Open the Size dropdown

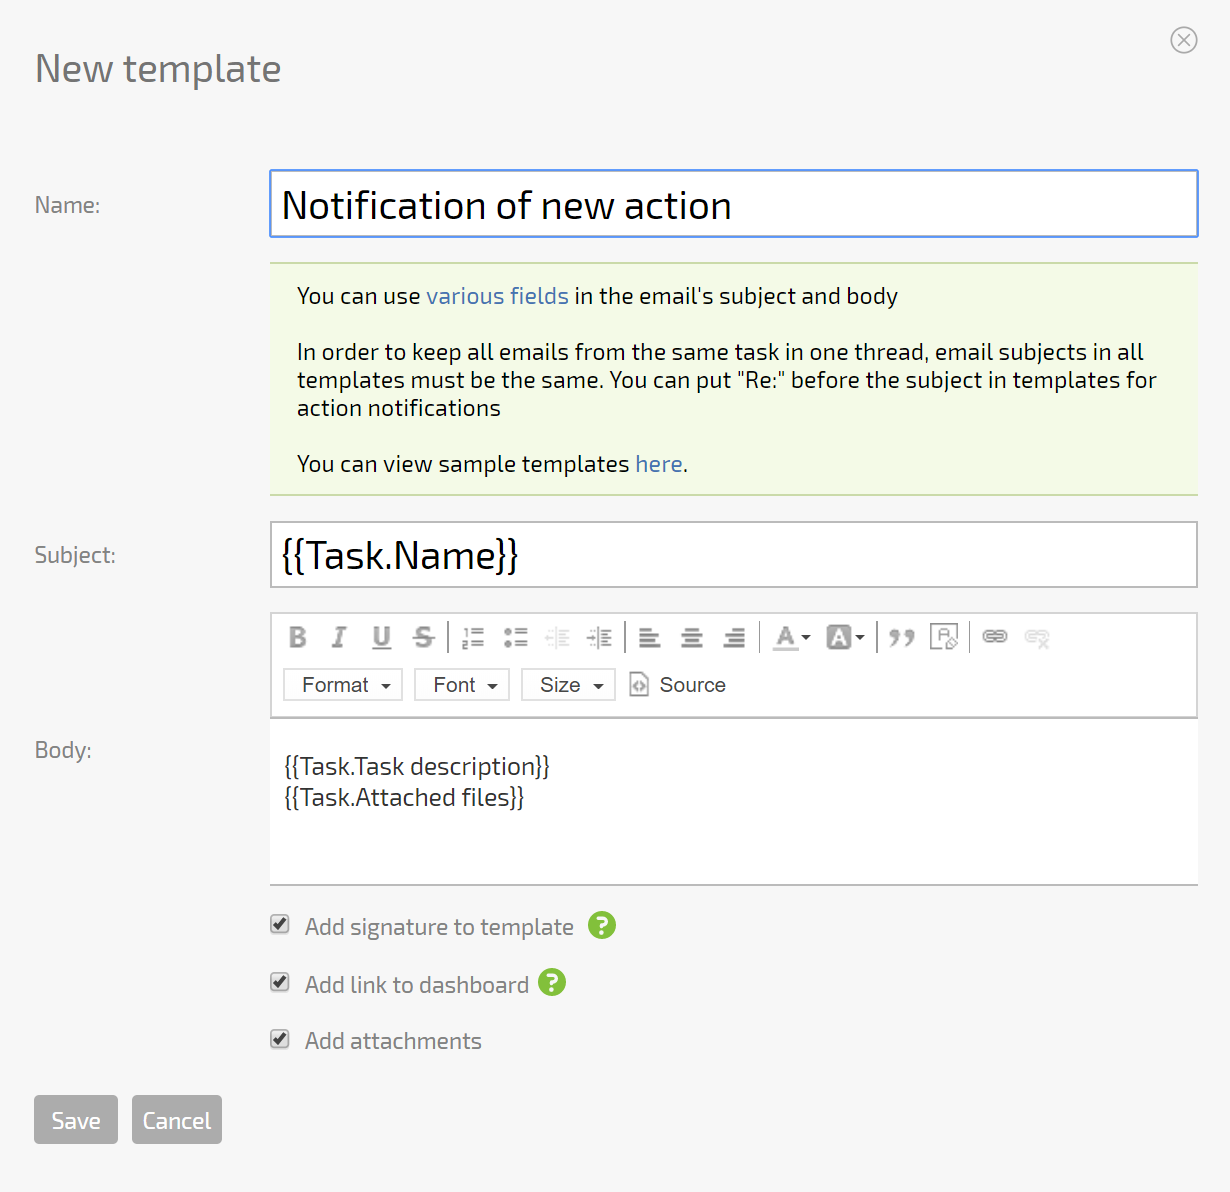[x=569, y=685]
